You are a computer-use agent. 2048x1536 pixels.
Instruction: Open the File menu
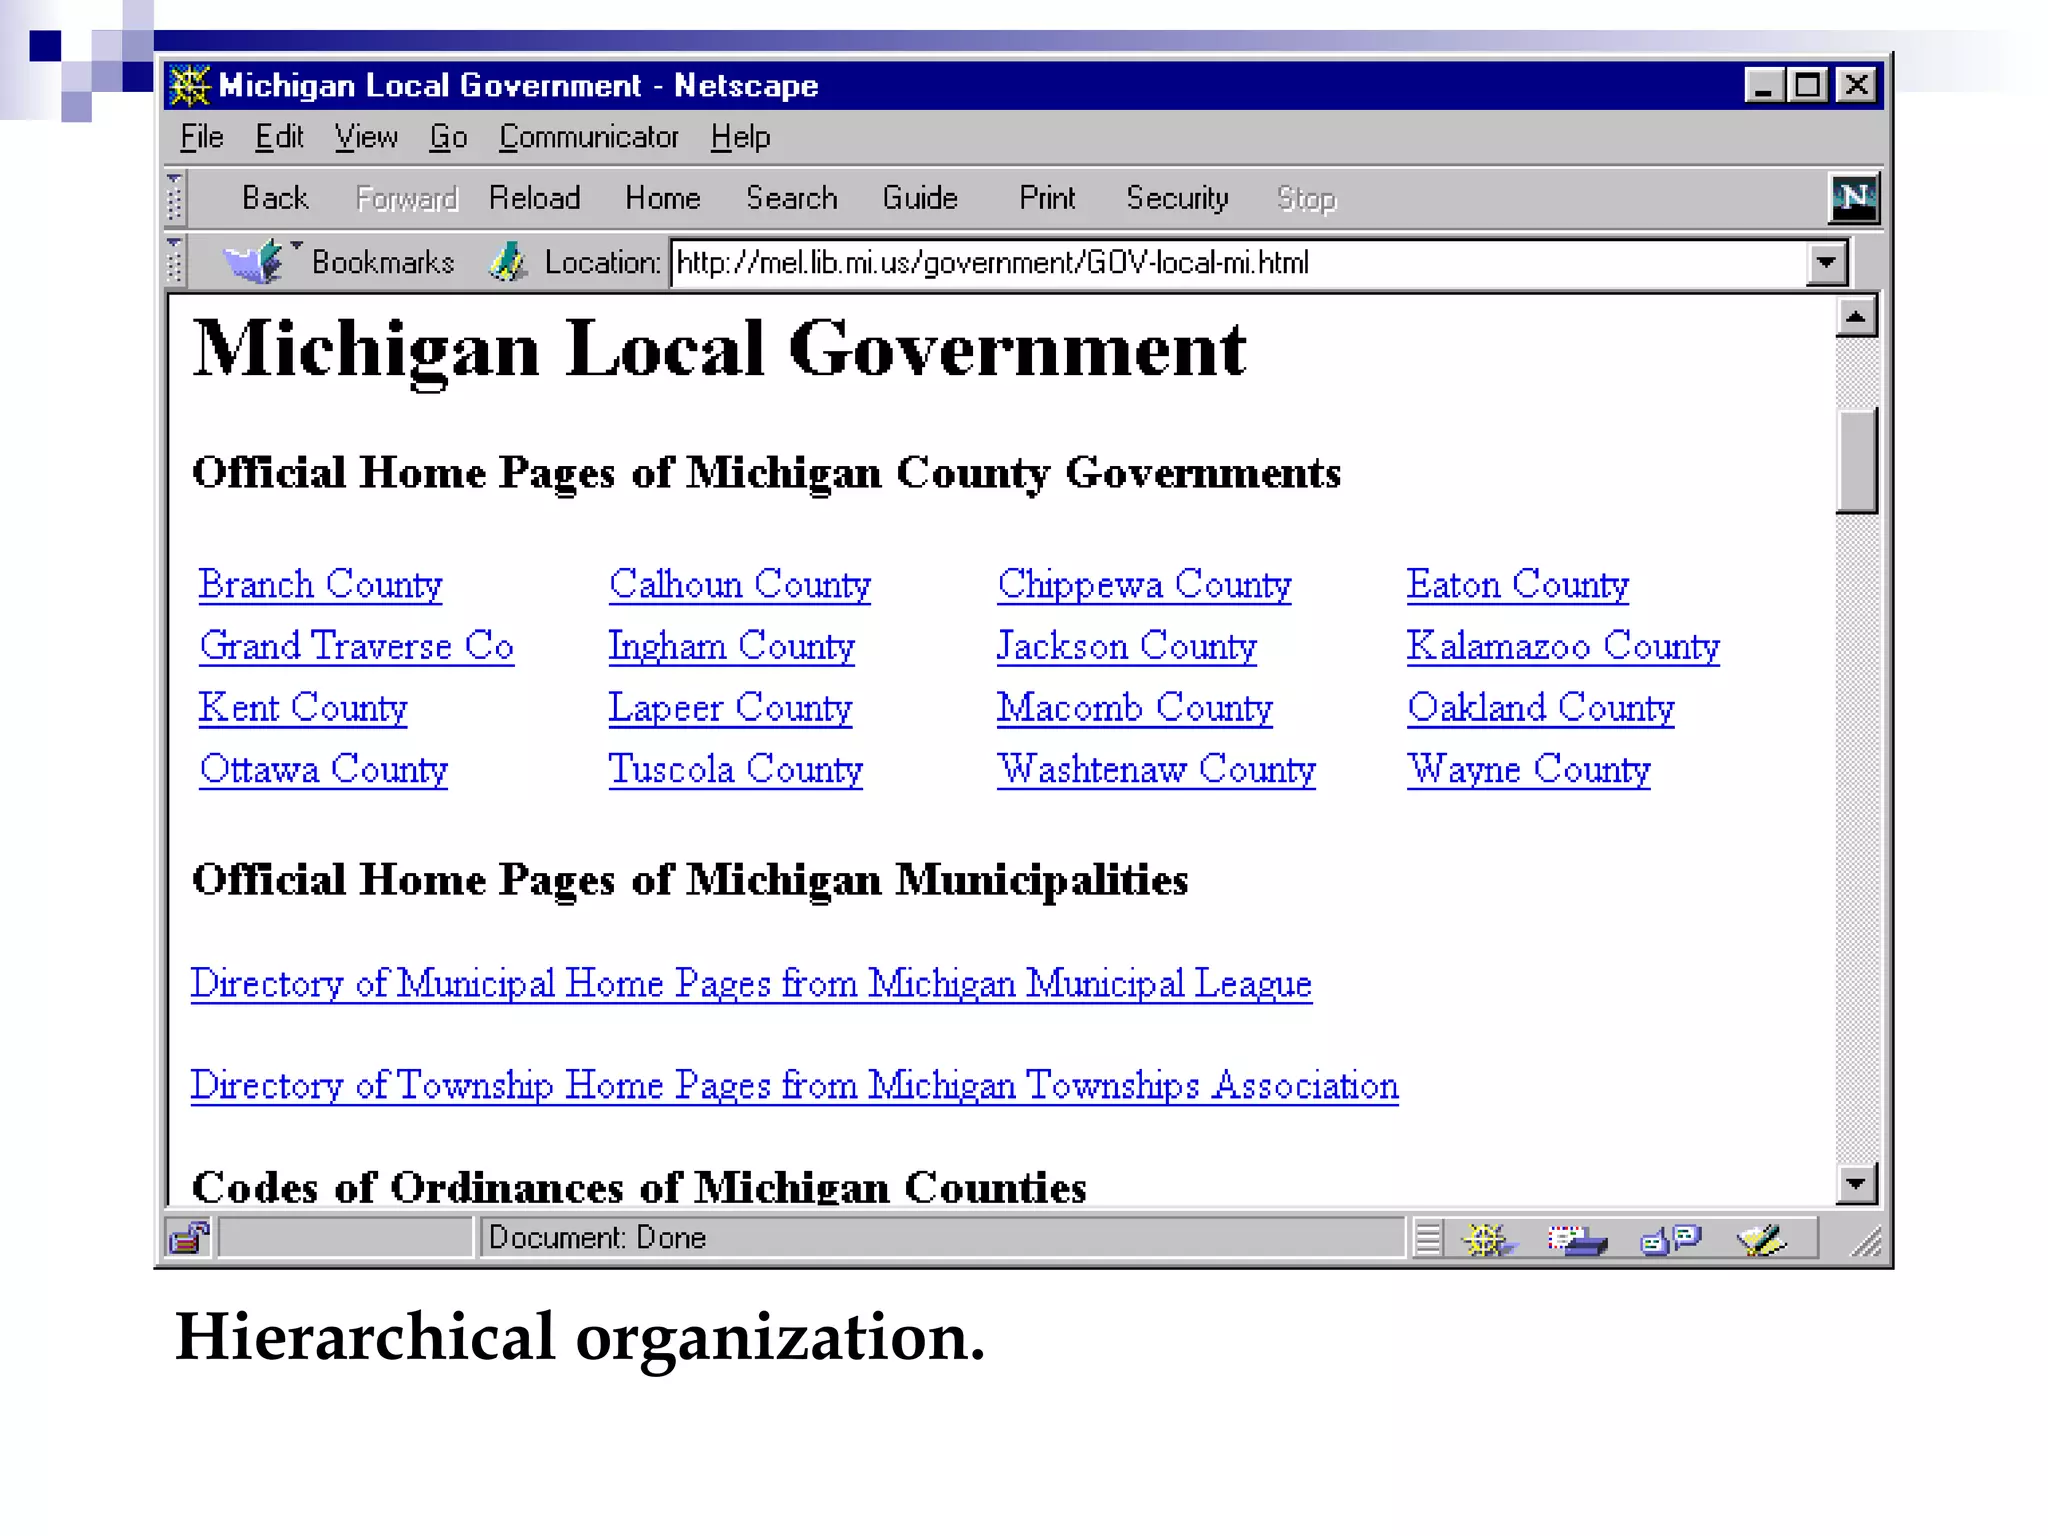click(202, 137)
